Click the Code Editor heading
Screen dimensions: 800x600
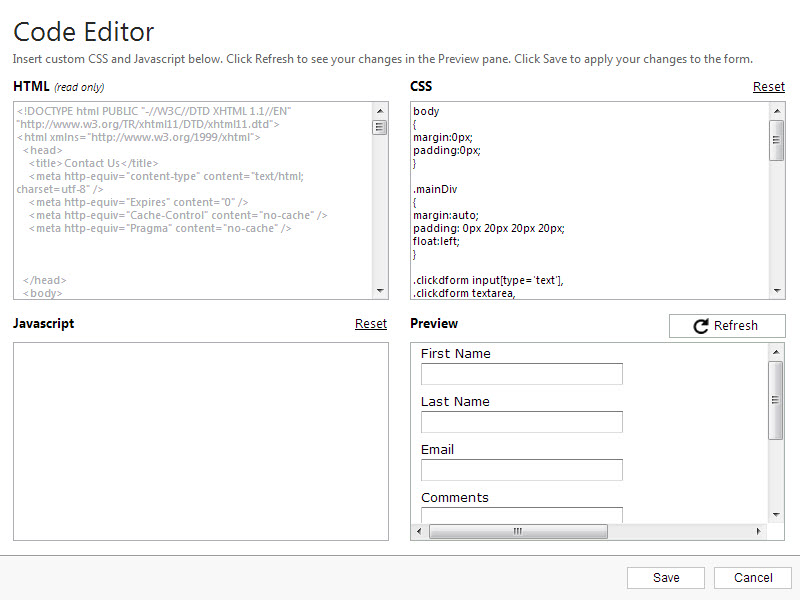pos(84,32)
